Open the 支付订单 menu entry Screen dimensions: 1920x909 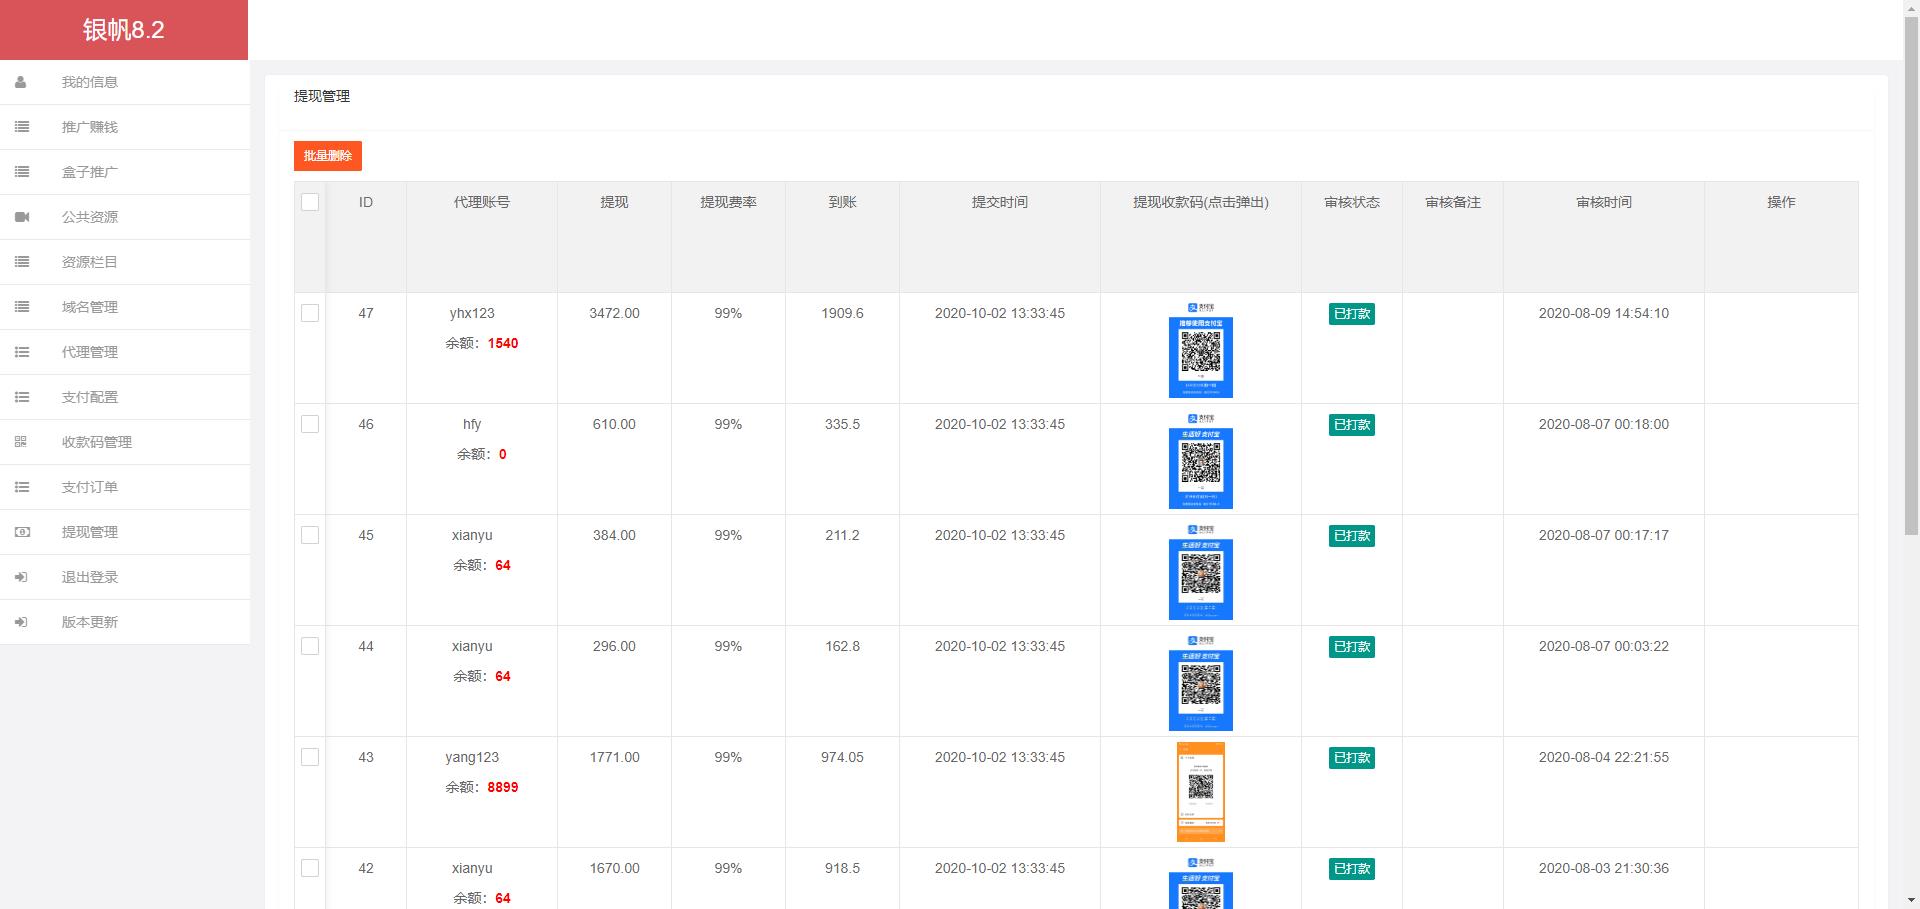coord(88,487)
